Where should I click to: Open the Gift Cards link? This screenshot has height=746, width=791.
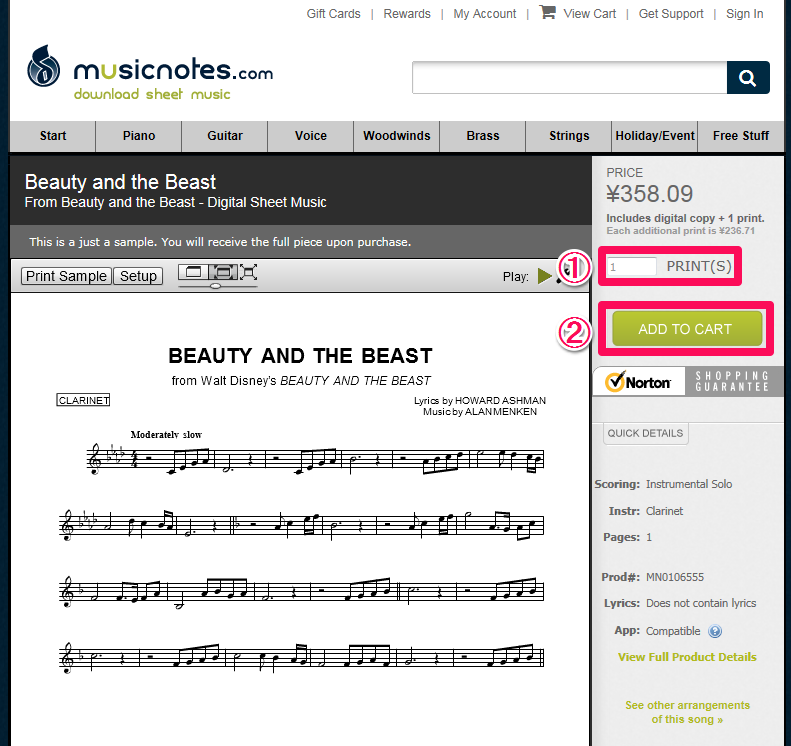(x=333, y=14)
